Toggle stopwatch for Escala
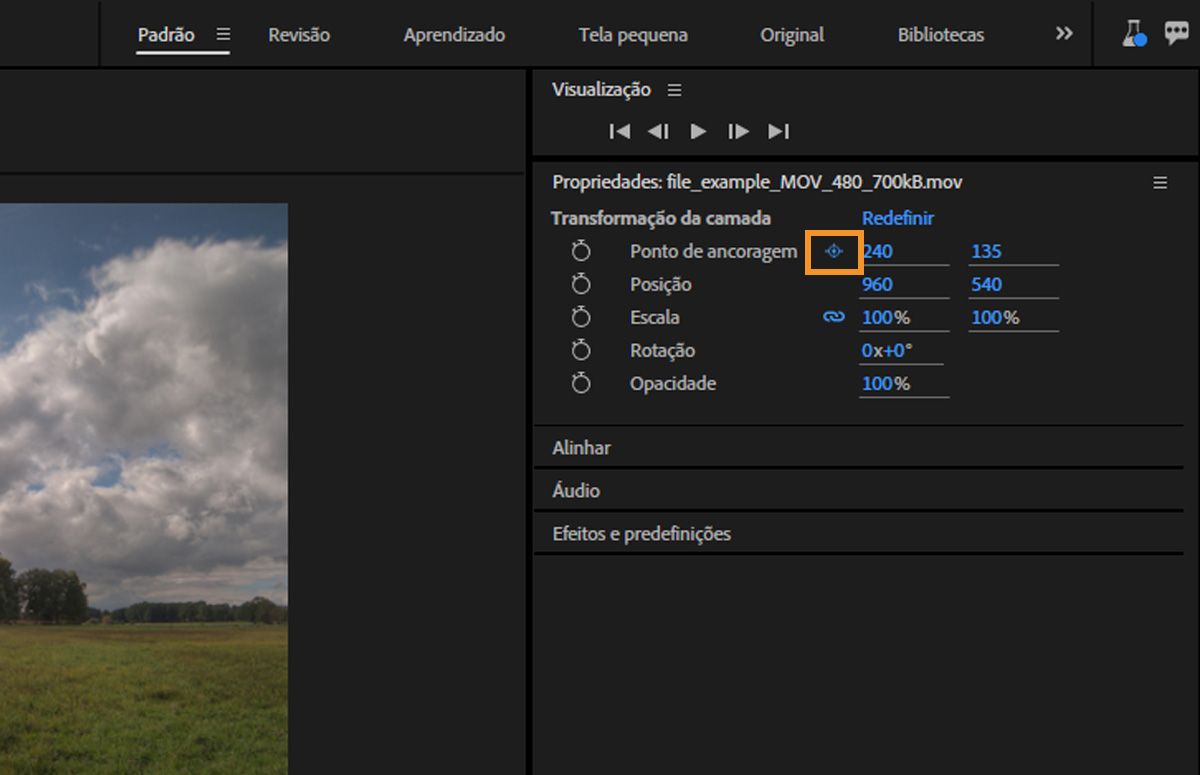 (581, 317)
